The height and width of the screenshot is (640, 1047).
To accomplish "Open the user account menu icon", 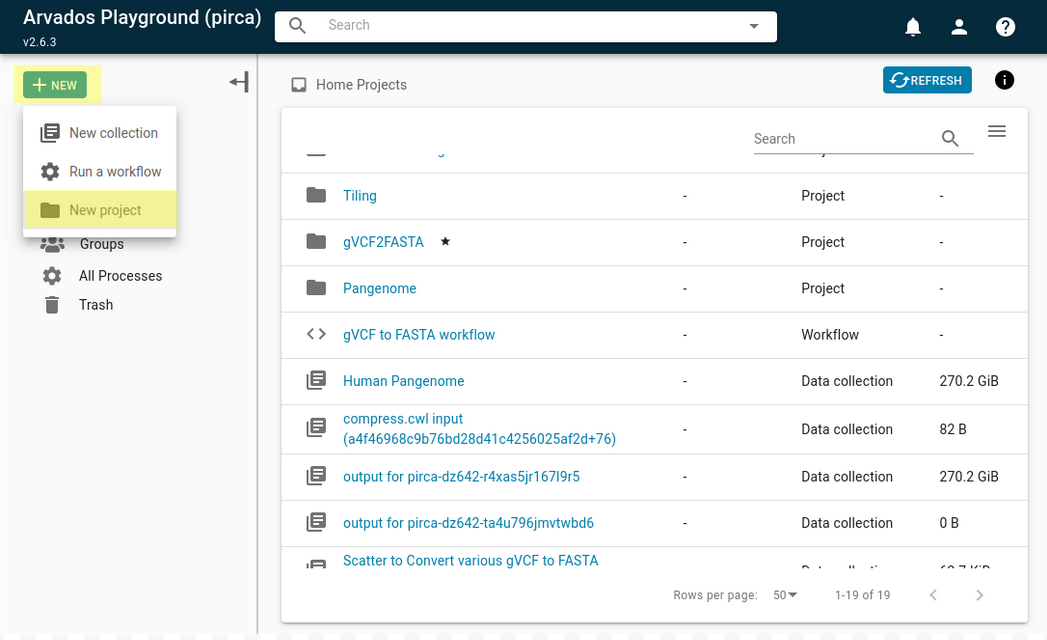I will coord(959,27).
